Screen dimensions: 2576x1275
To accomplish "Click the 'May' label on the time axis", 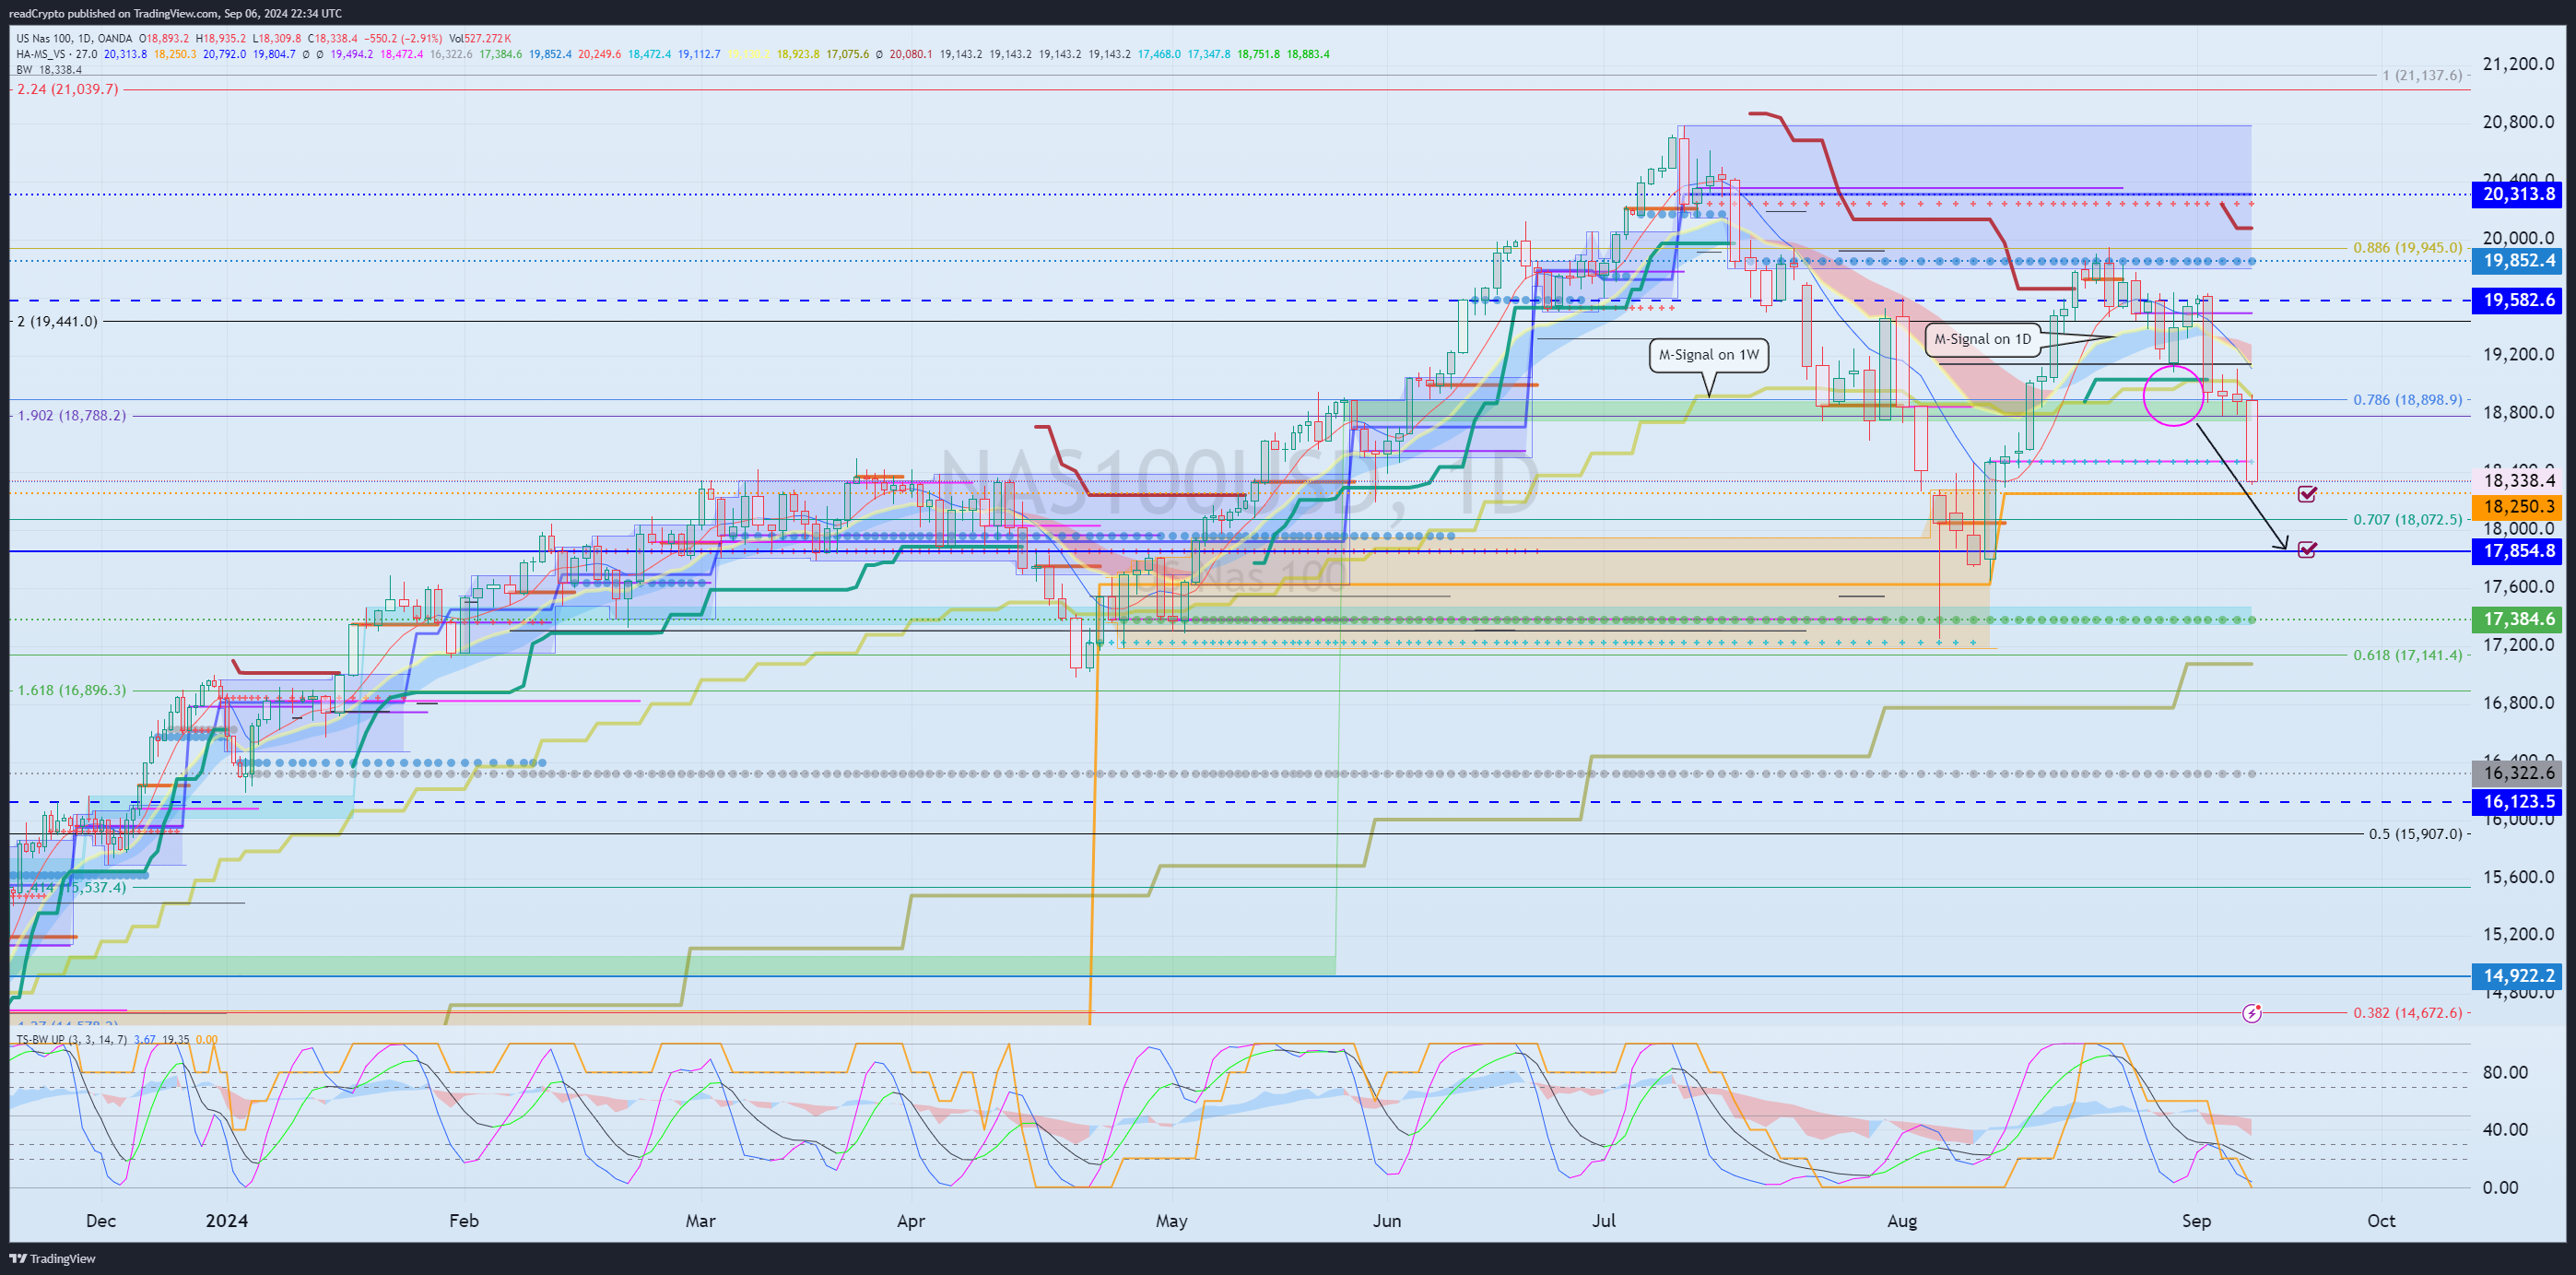I will coord(1172,1221).
